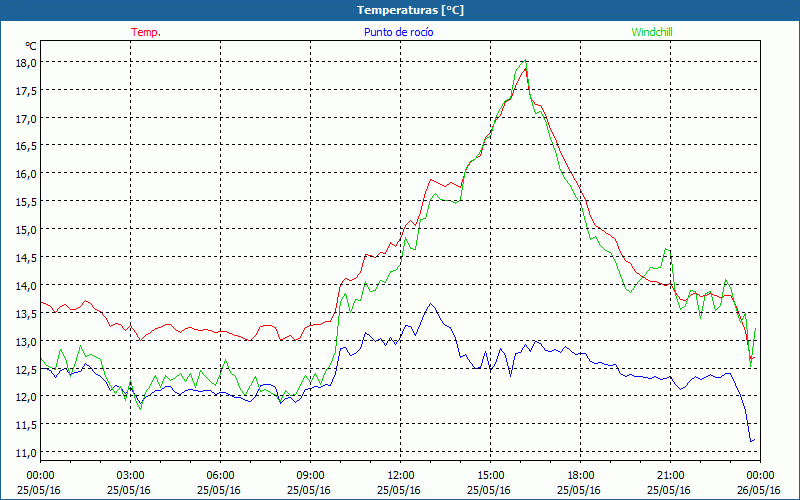The width and height of the screenshot is (800, 500).
Task: Click the 18:00 time axis label
Action: [x=581, y=476]
